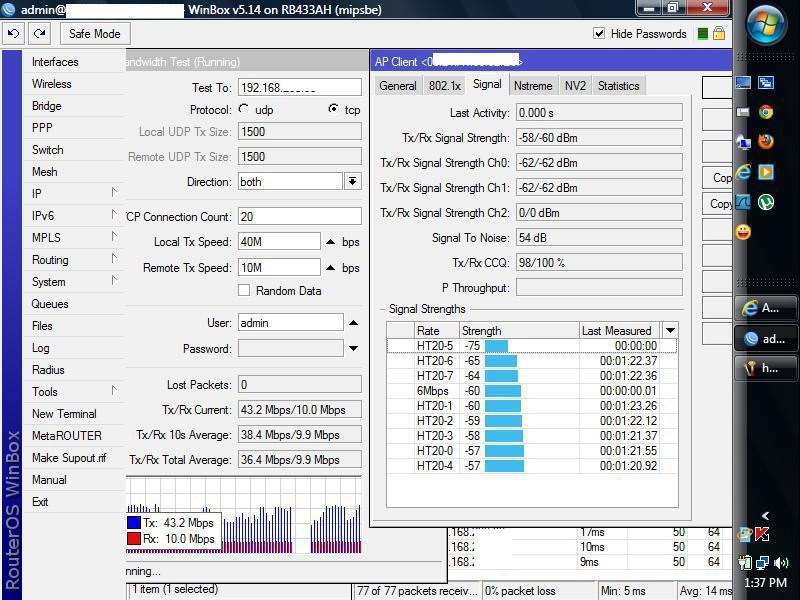Open Firefox using its desktop icon
The image size is (800, 600).
[x=766, y=140]
